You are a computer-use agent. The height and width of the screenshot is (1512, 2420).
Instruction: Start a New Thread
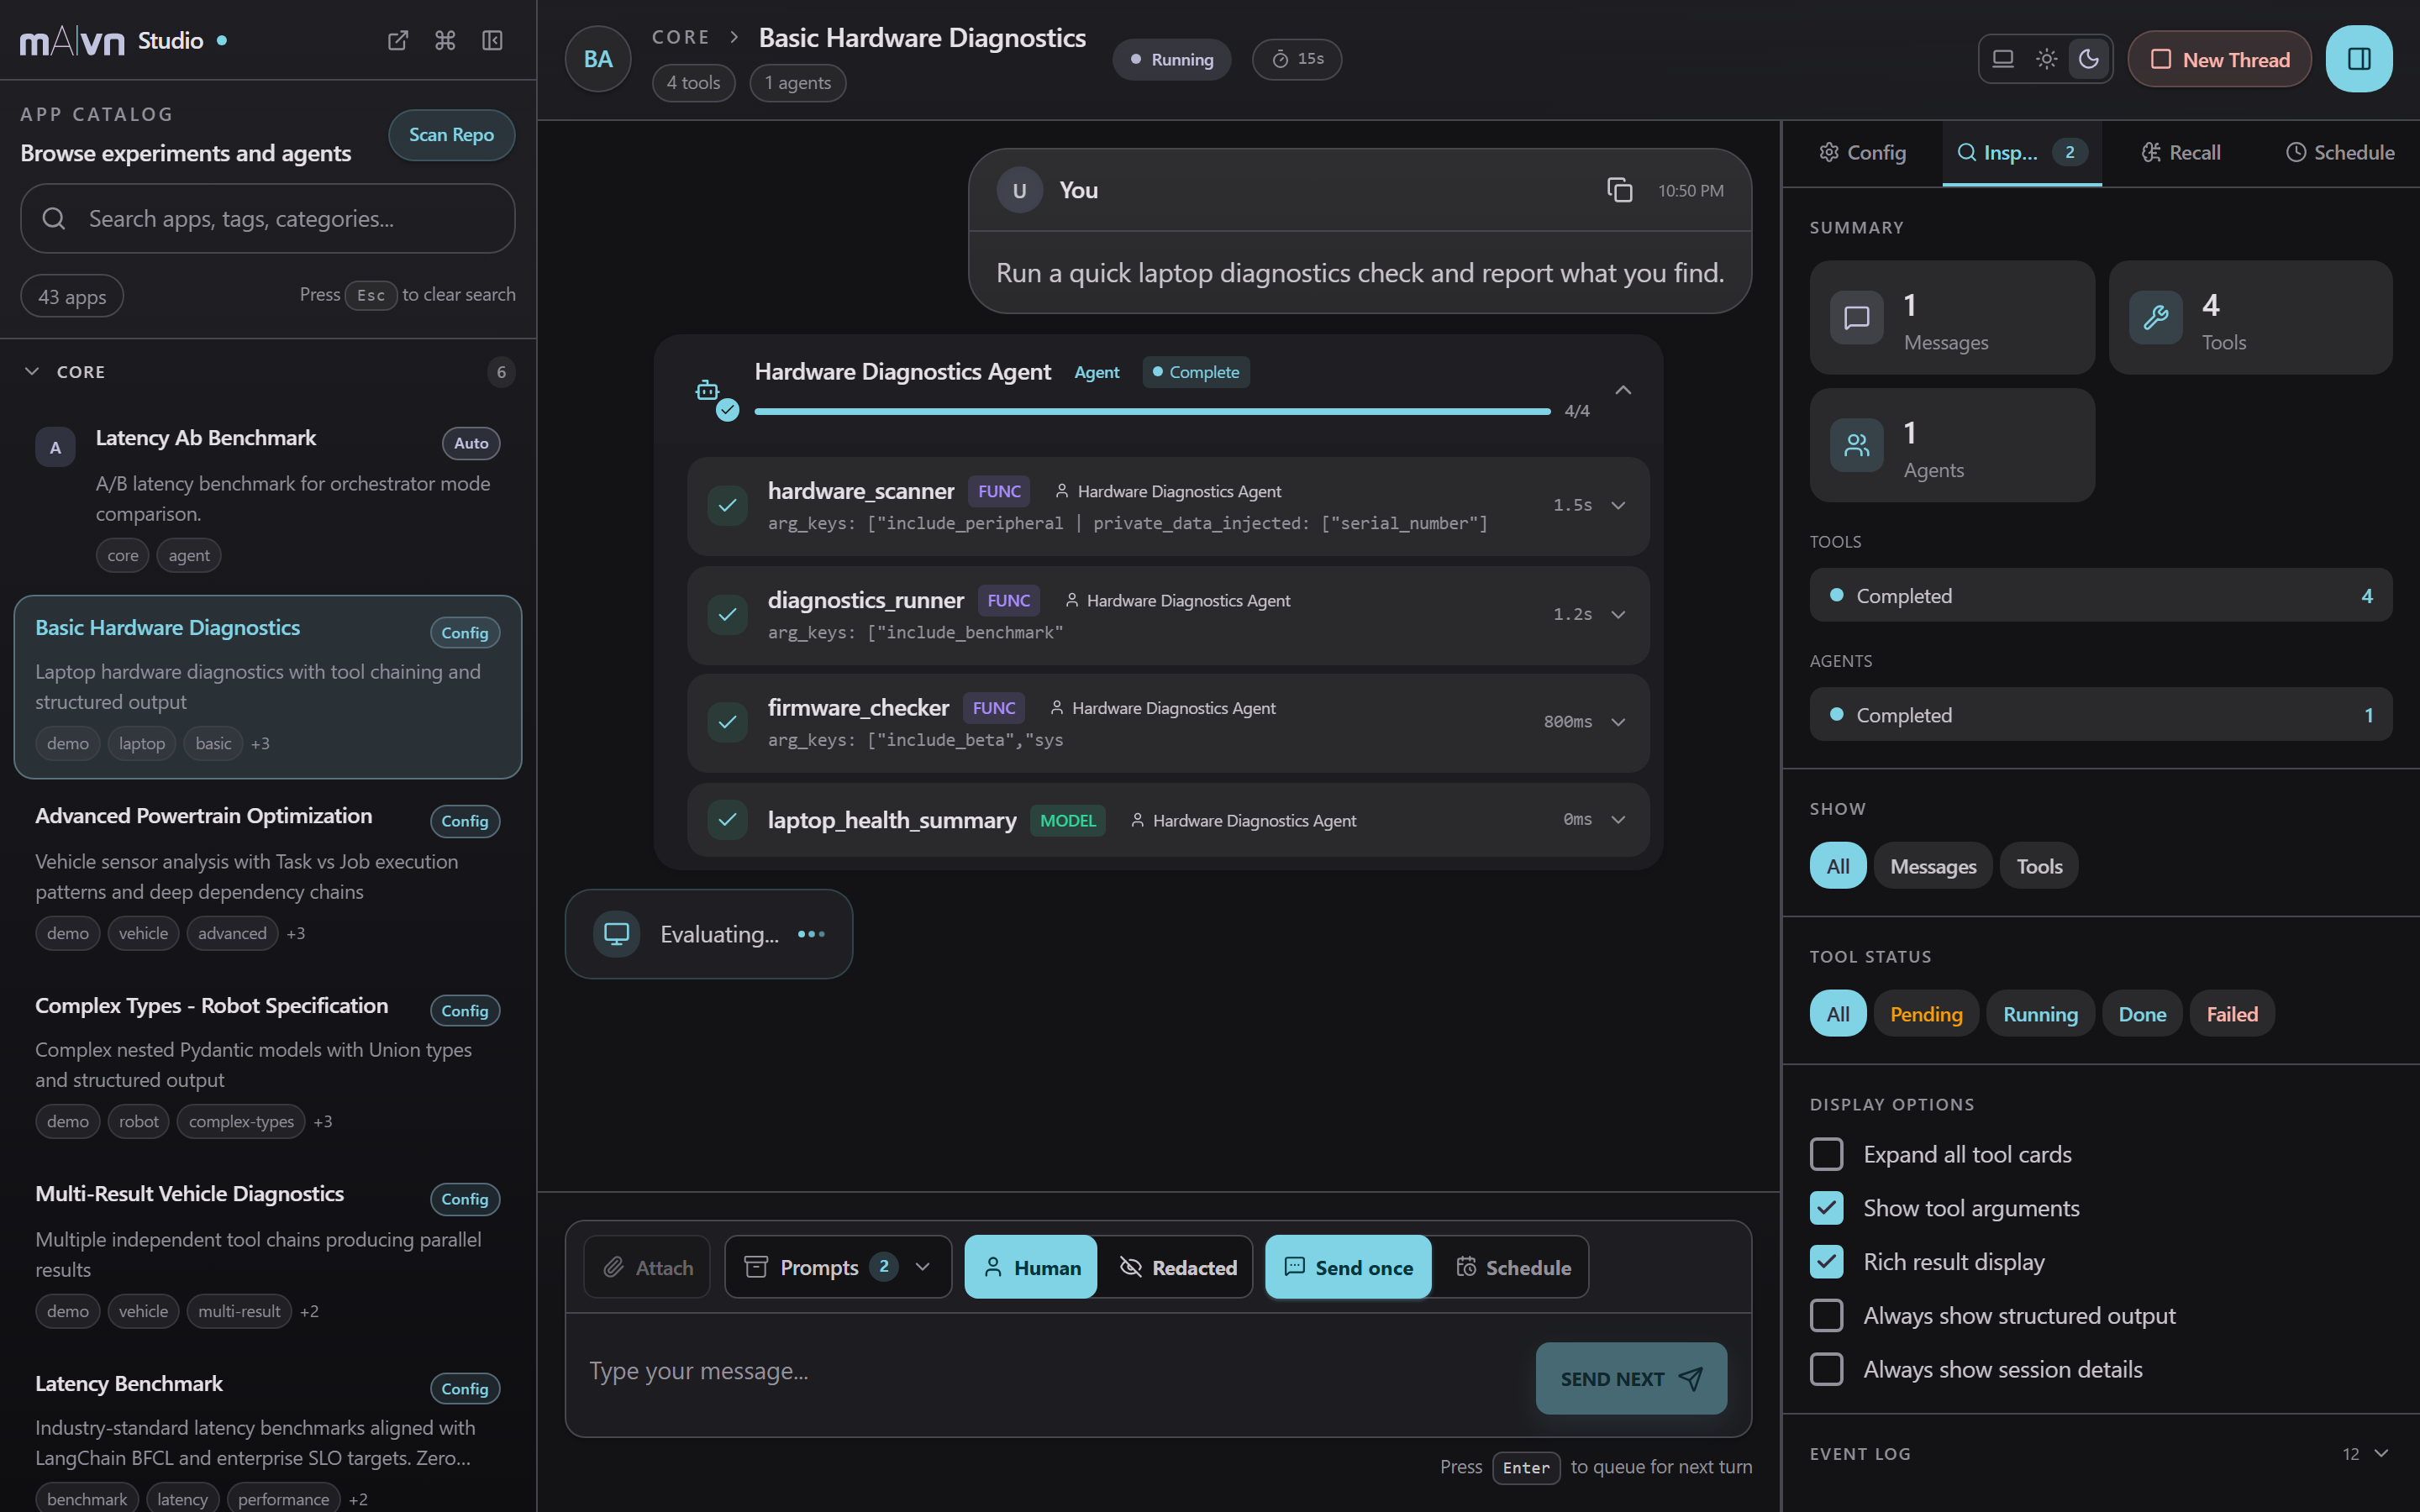2219,59
